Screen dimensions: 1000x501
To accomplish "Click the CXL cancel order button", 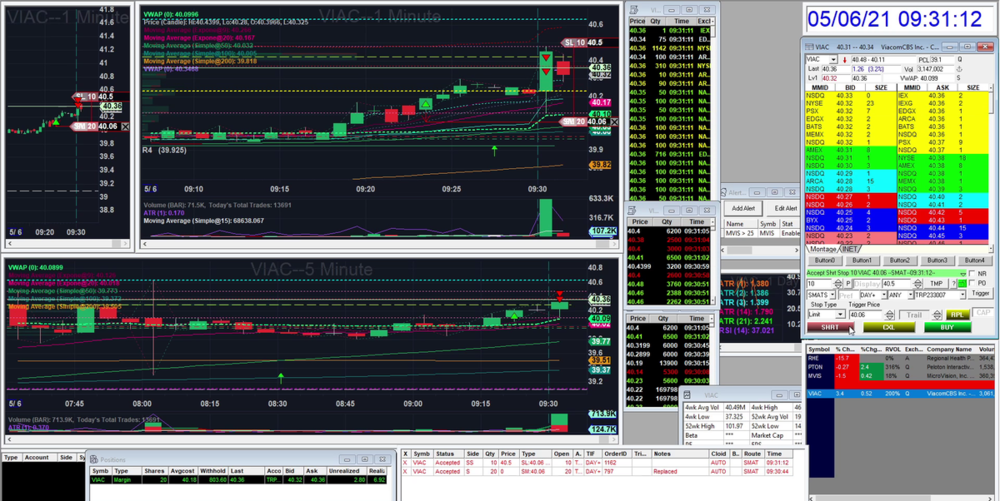I will 889,327.
